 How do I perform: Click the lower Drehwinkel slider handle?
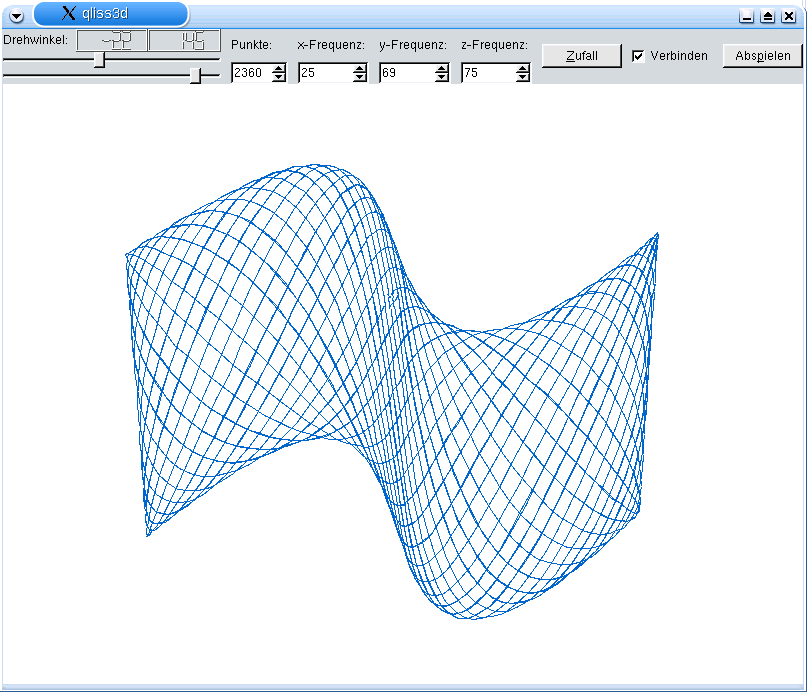196,75
